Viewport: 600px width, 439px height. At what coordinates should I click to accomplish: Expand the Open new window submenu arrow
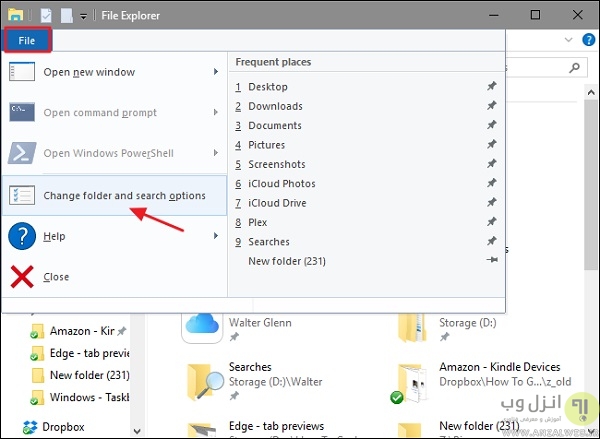[x=216, y=72]
